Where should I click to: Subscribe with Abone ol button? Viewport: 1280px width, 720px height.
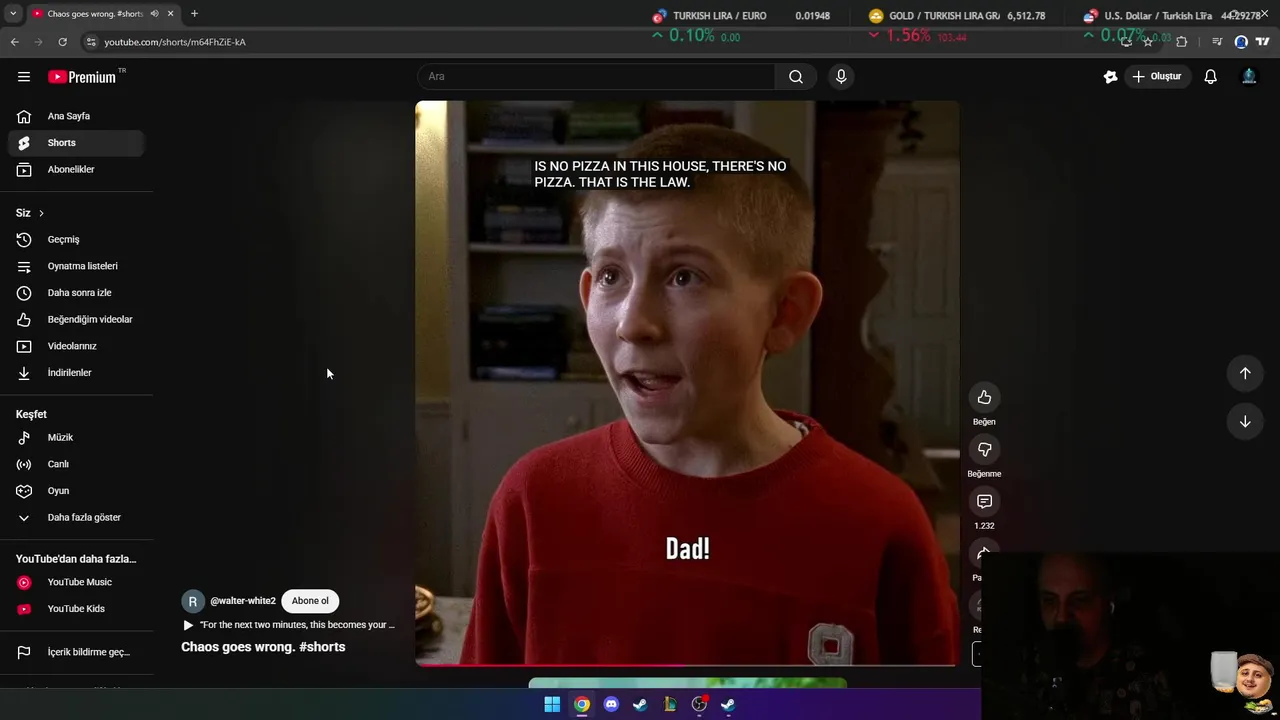pos(310,601)
